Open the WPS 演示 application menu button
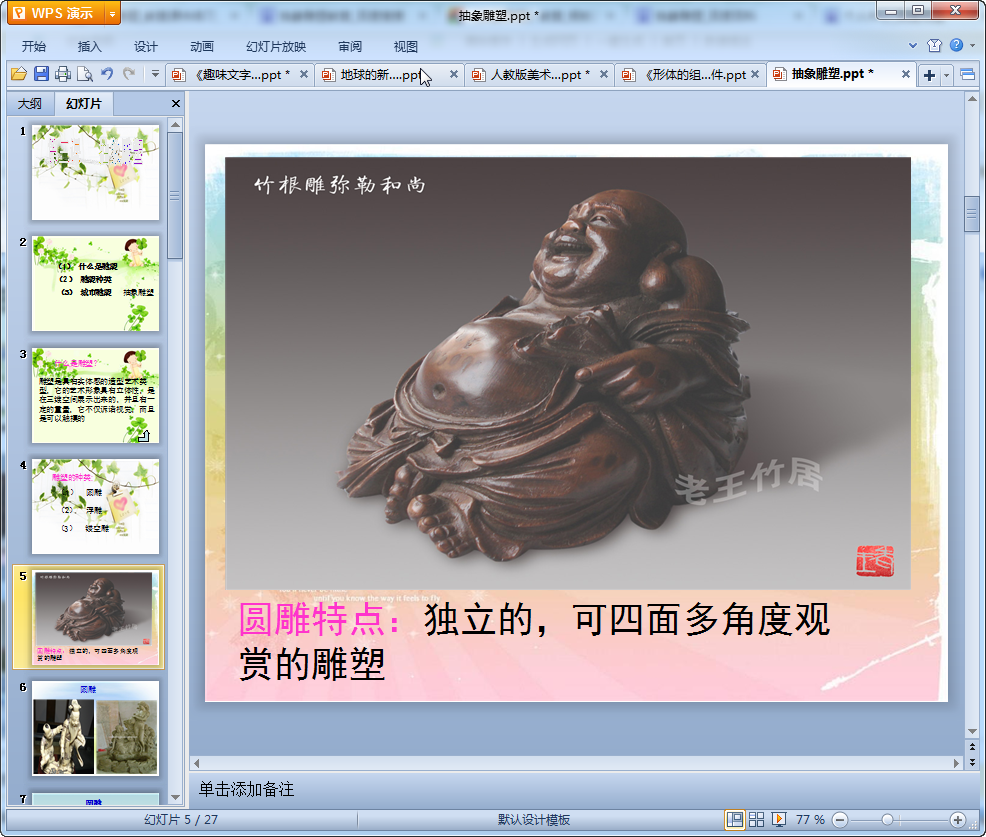Viewport: 986px width, 837px height. 57,13
